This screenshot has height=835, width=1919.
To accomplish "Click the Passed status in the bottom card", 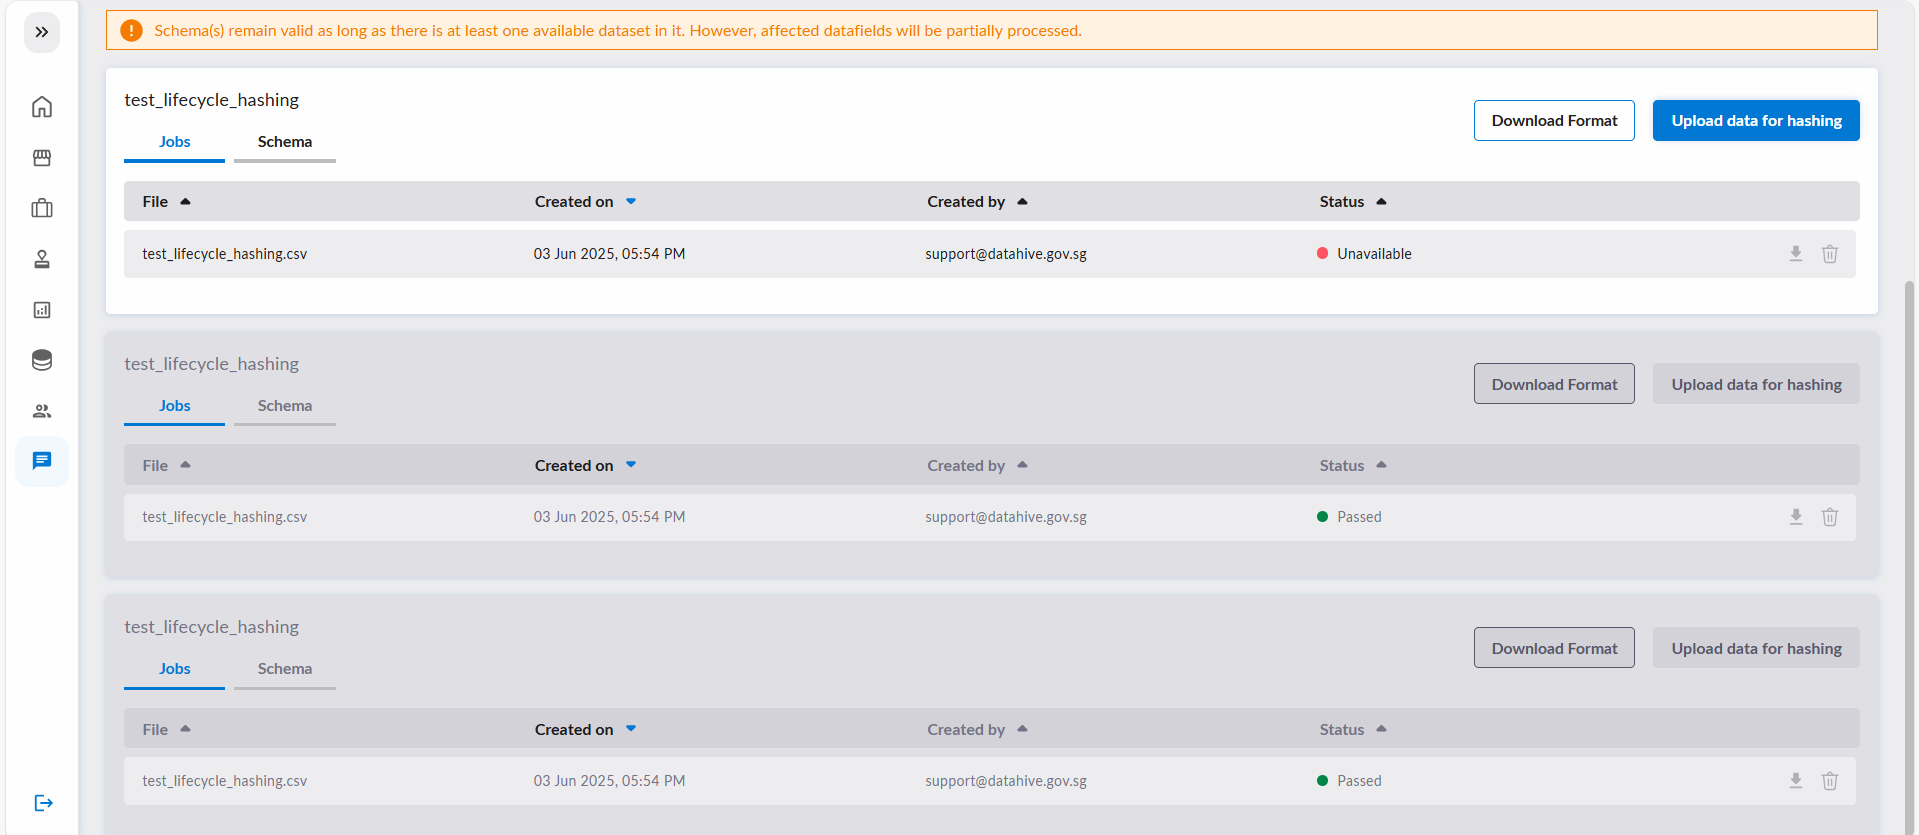I will click(x=1359, y=781).
